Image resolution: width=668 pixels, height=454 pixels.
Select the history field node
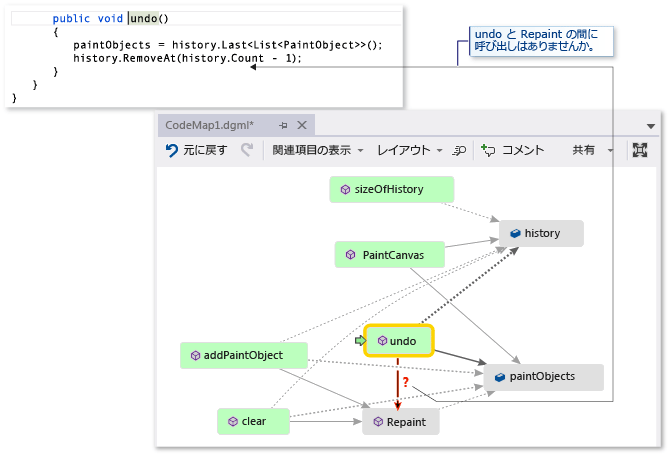(541, 233)
